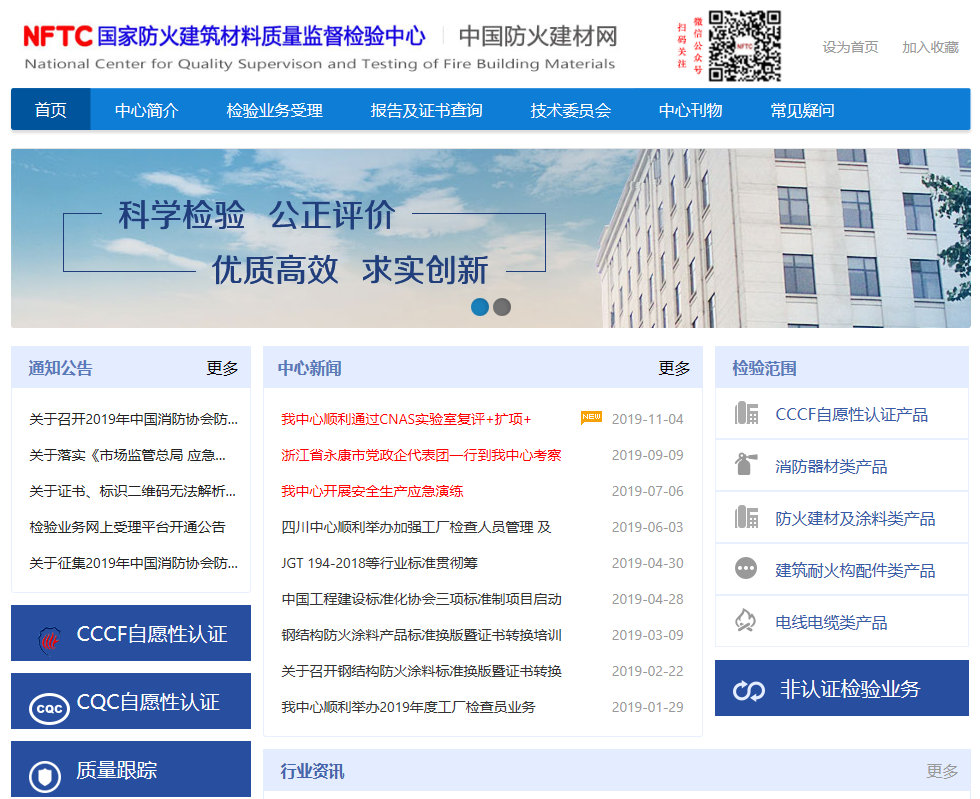Viewport: 980px width, 799px height.
Task: Open the 报告及证书查询 navigation menu
Action: 426,110
